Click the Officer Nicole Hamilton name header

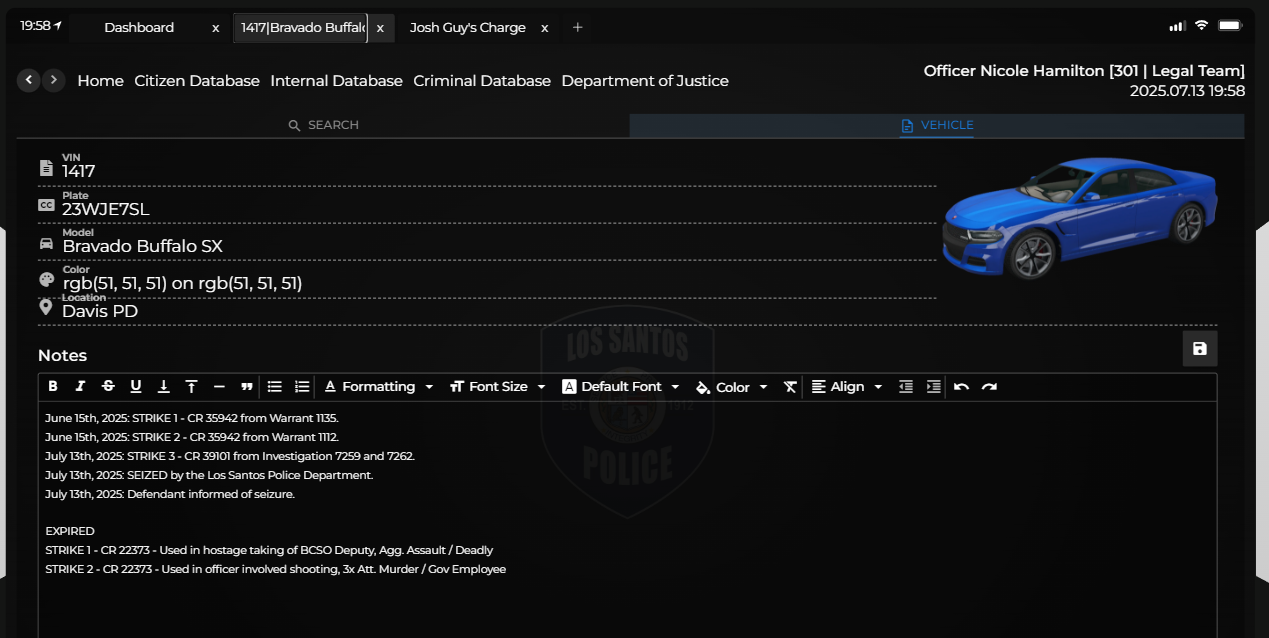[x=1084, y=71]
